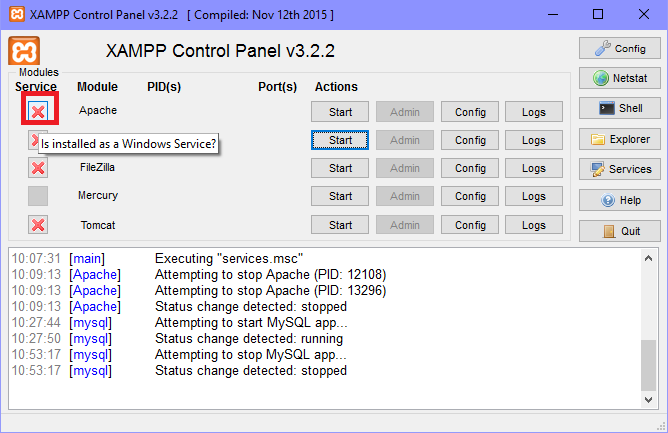Launch the Shell terminal
Screen dimensions: 668x433
[x=619, y=108]
